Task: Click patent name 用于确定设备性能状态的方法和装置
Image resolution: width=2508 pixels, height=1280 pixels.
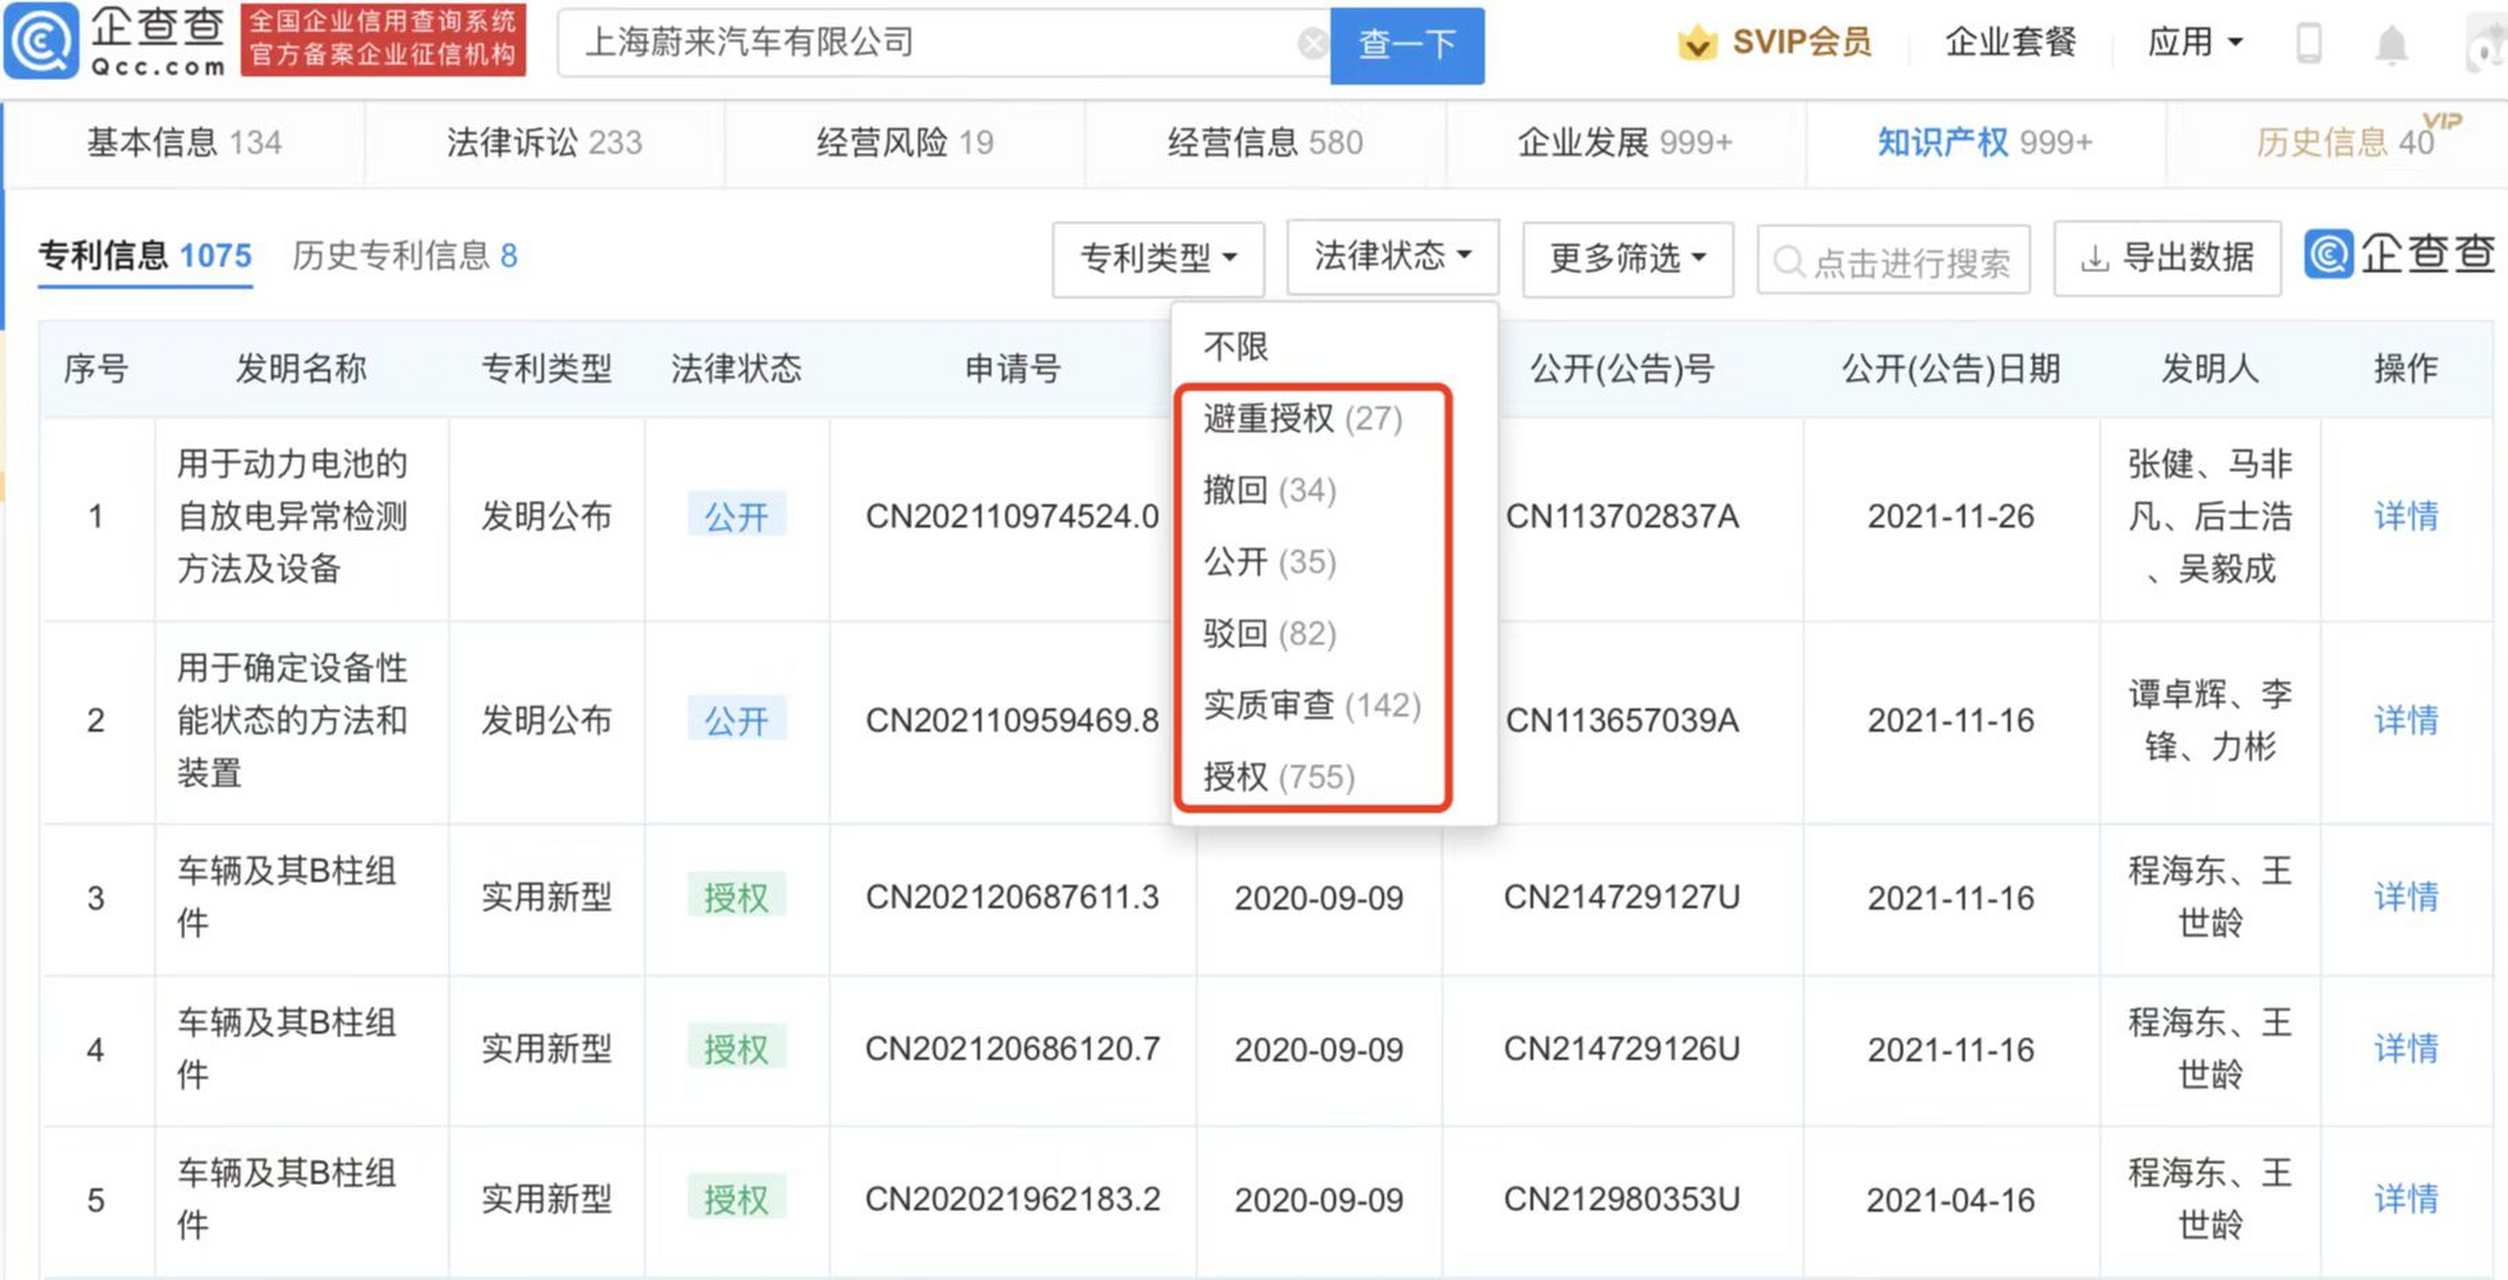Action: click(x=293, y=720)
